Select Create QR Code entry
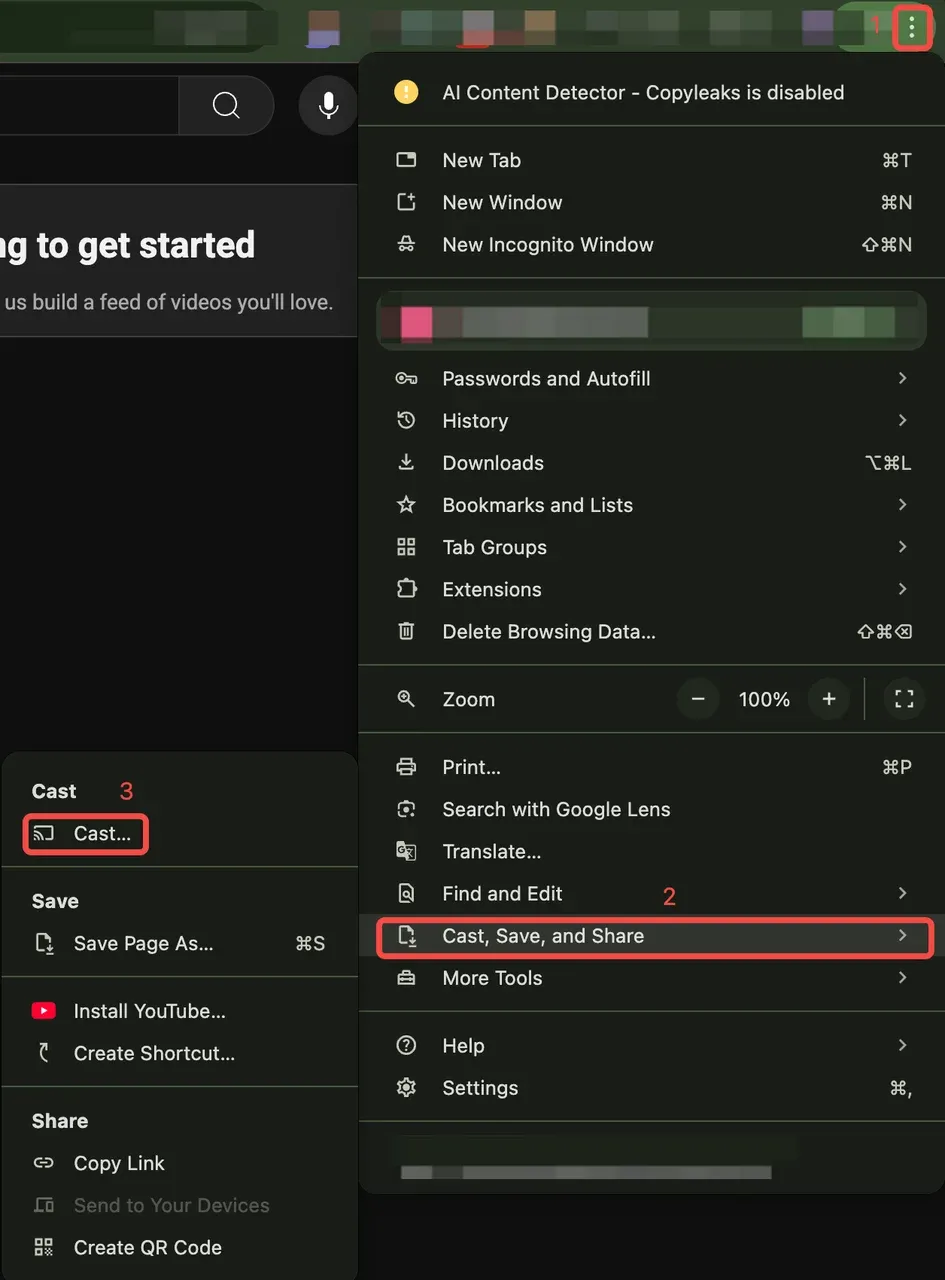 (x=179, y=1247)
